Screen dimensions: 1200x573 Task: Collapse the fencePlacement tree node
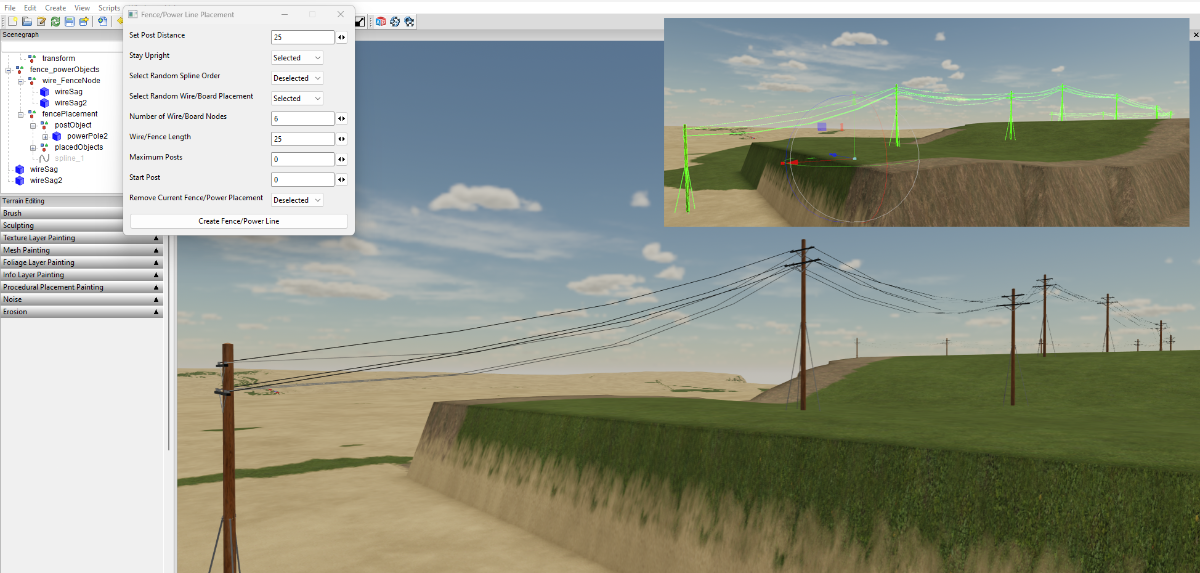pos(20,114)
